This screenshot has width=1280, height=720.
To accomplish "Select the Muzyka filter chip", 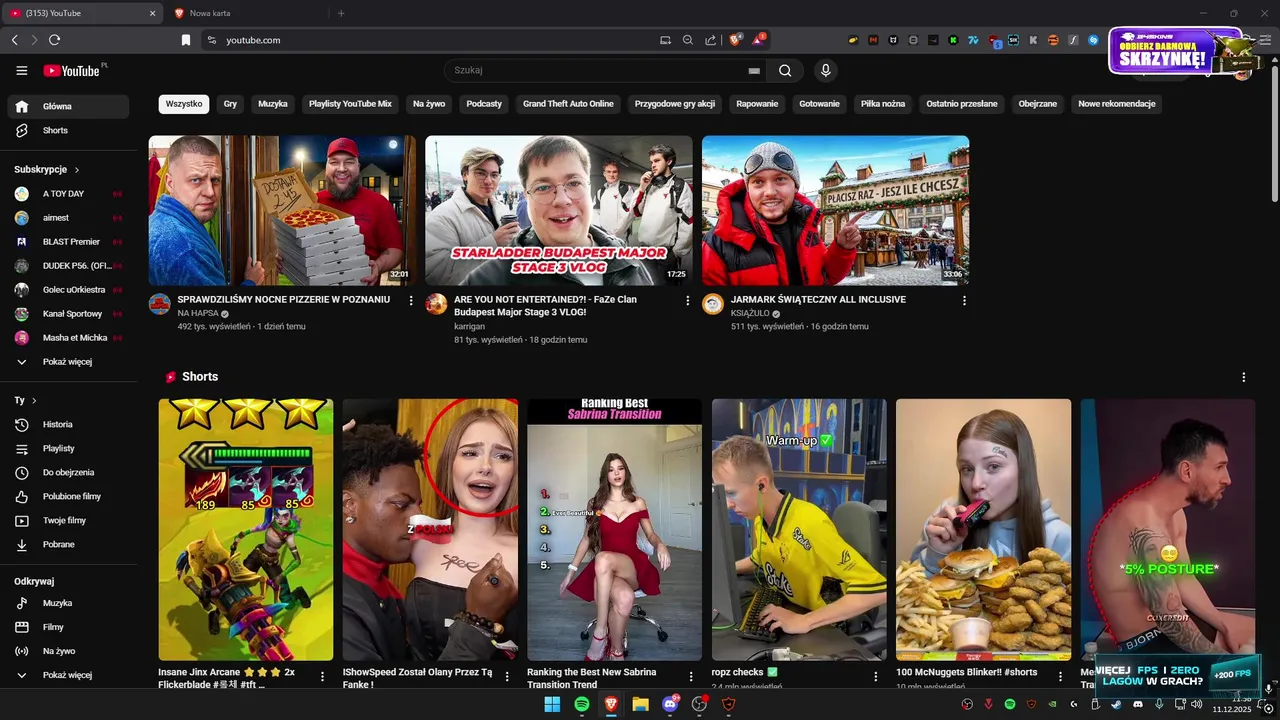I will click(x=273, y=104).
